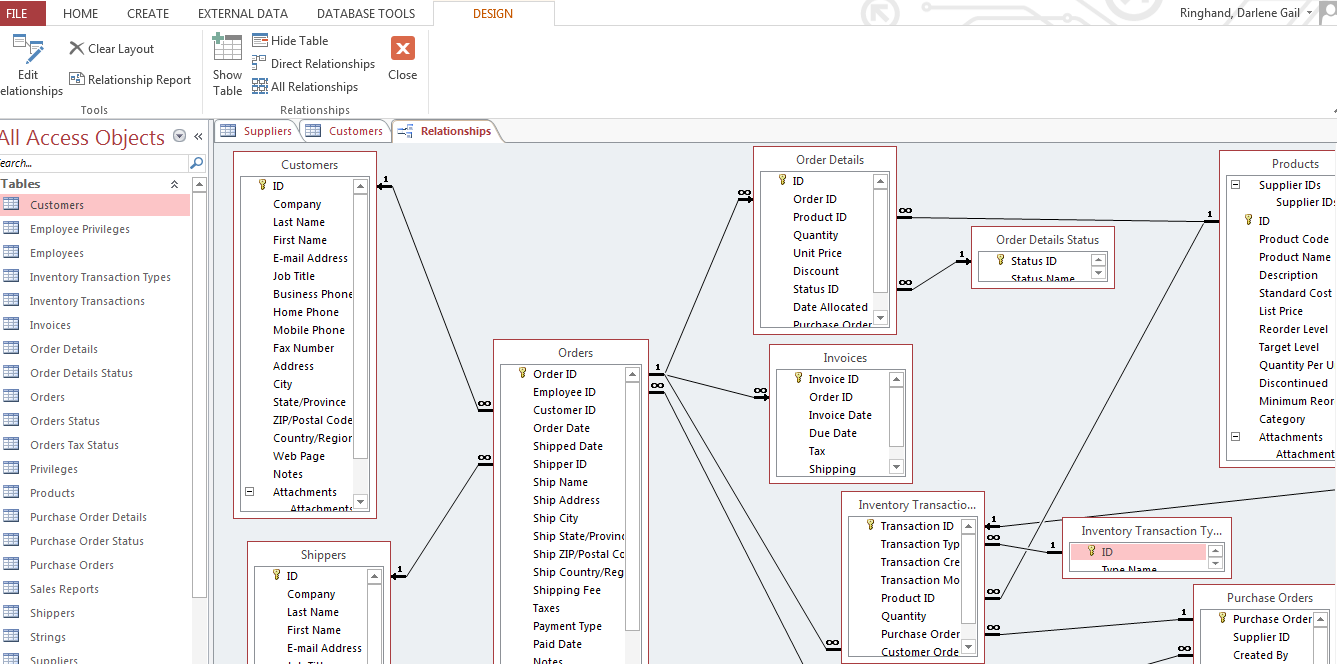Click the Search box in navigation pane
Viewport: 1337px width, 664px height.
pos(90,163)
